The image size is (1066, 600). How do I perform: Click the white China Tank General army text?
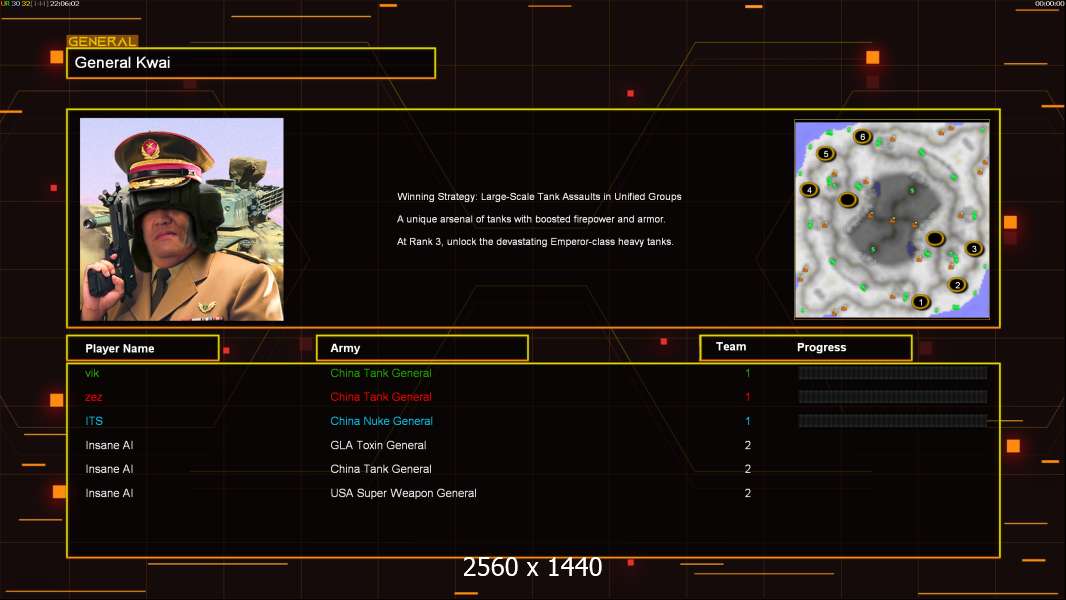point(381,469)
